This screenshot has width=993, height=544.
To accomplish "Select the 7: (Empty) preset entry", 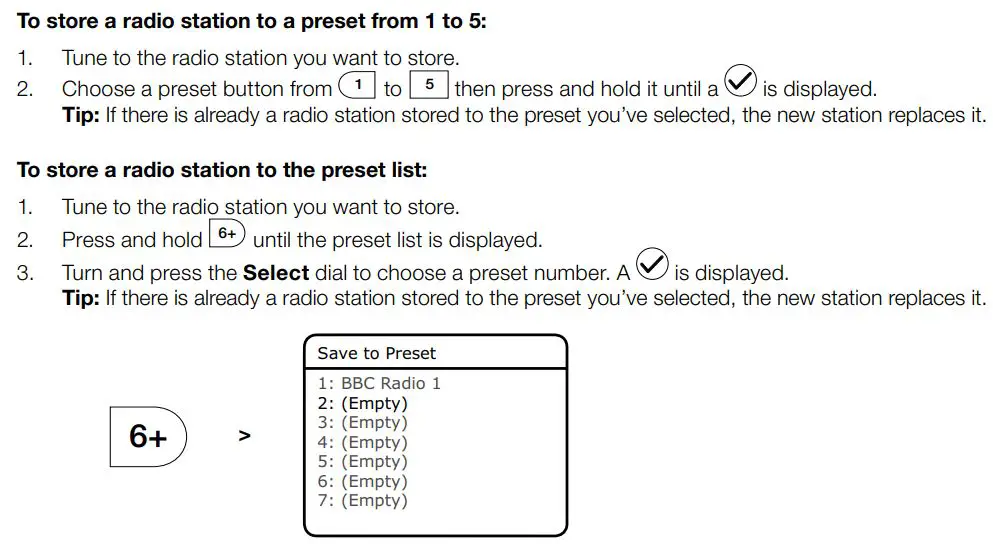I will 362,501.
